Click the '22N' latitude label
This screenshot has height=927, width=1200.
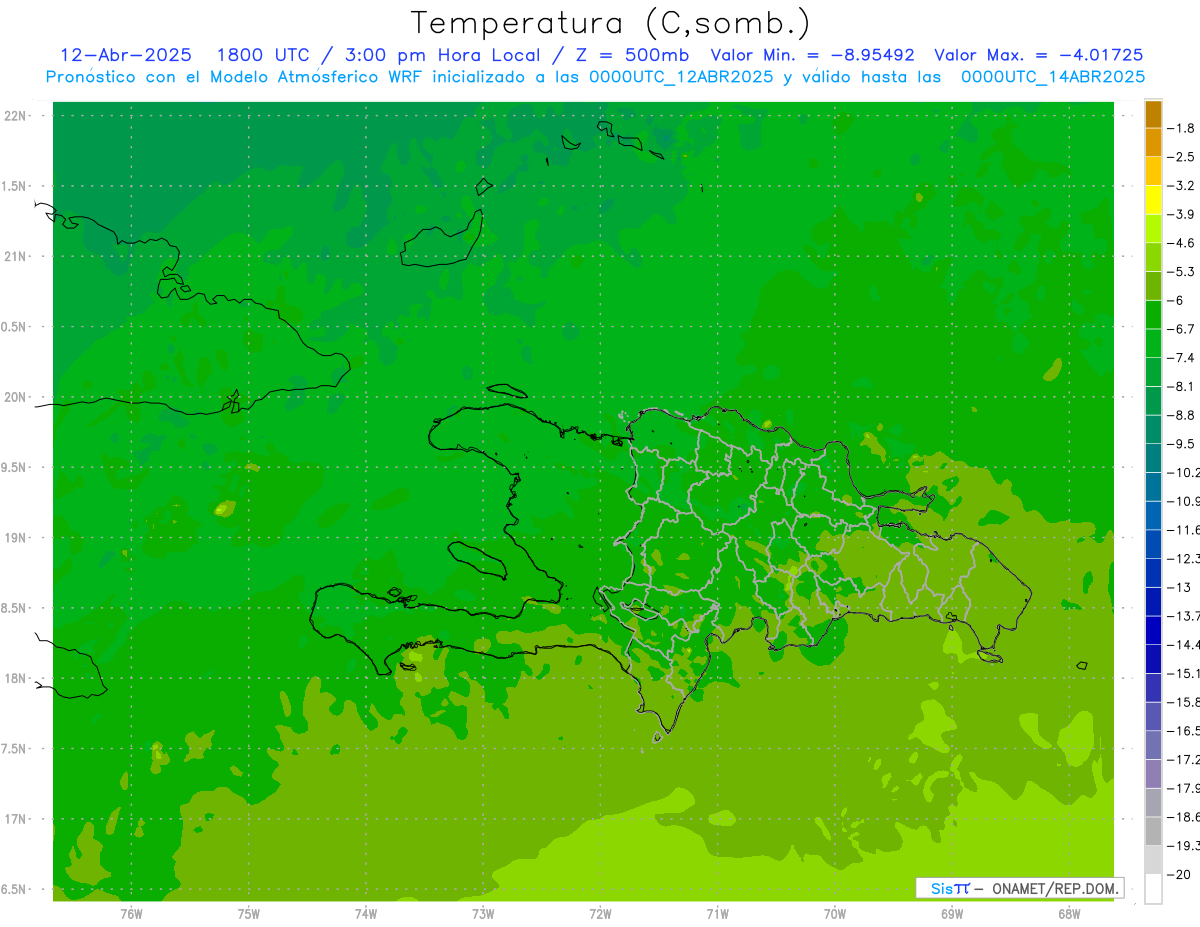(16, 116)
